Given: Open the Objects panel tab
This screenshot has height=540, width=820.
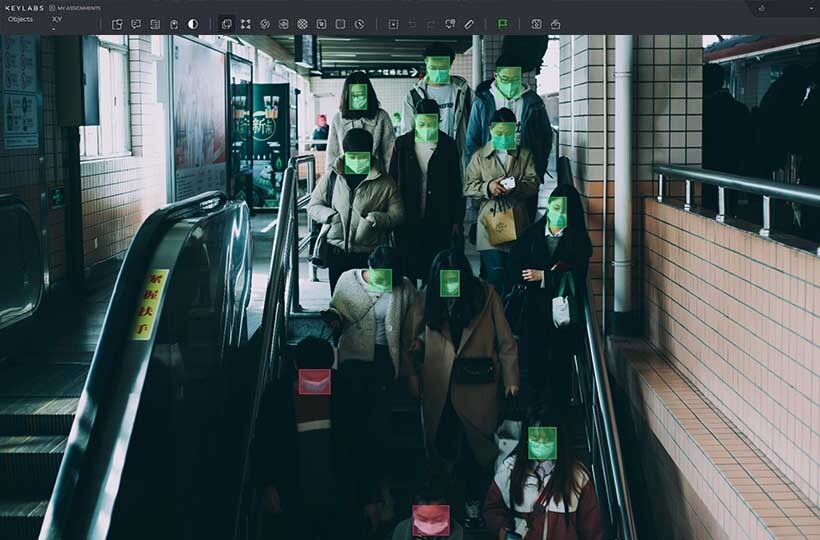Looking at the screenshot, I should (x=20, y=19).
